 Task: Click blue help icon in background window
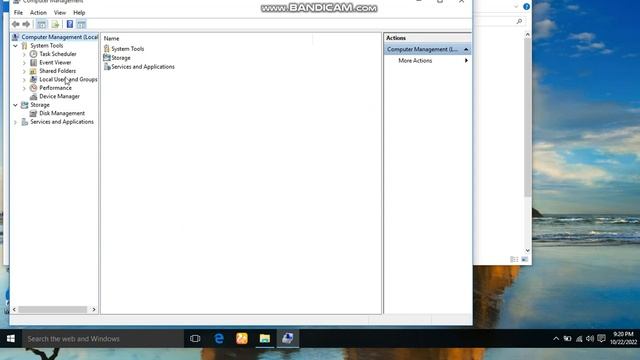(527, 7)
